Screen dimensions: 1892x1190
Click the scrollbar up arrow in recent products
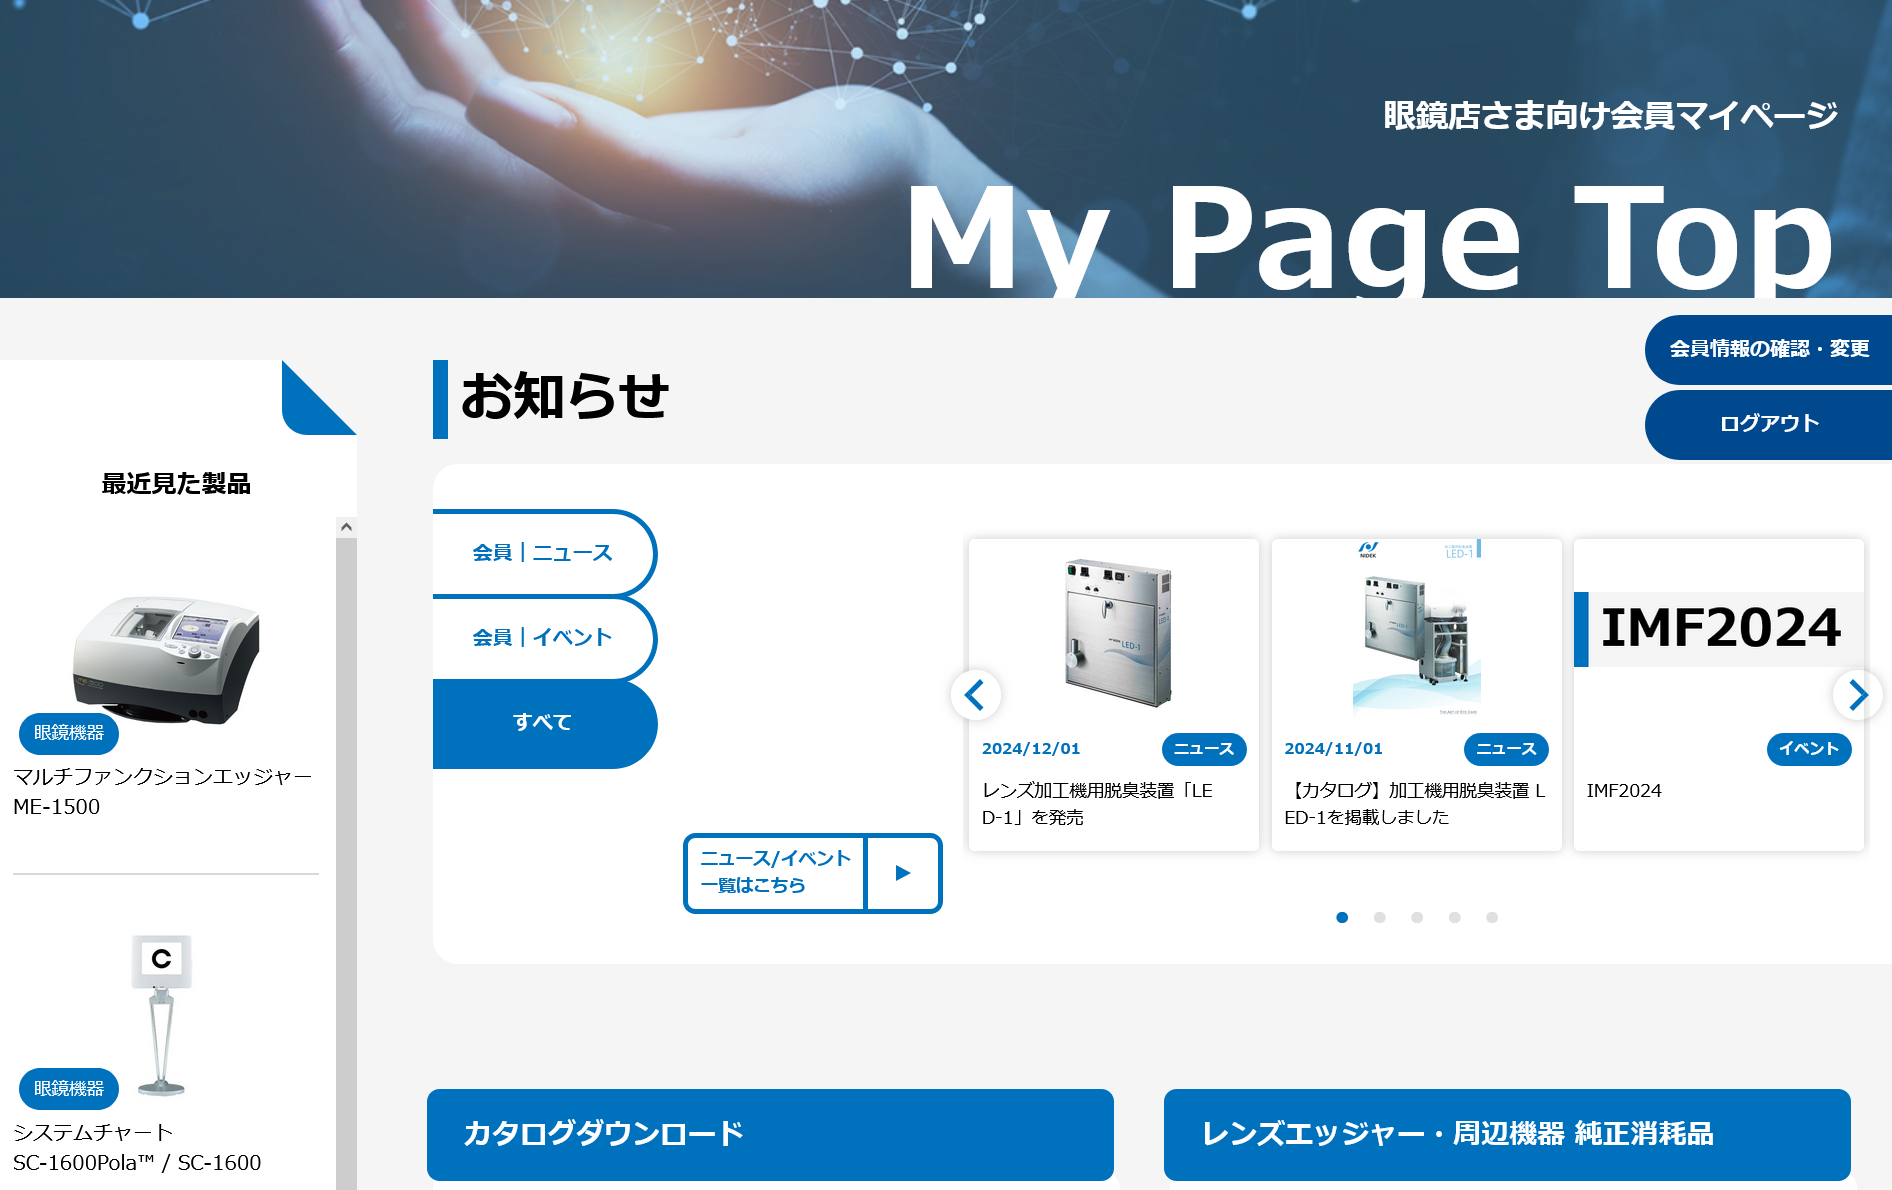coord(346,527)
